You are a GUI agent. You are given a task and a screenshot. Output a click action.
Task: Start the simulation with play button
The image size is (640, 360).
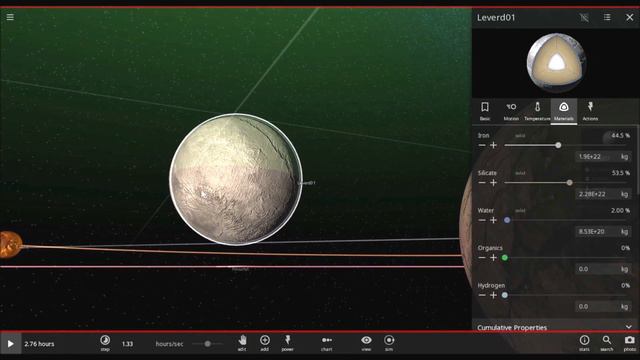pos(10,344)
